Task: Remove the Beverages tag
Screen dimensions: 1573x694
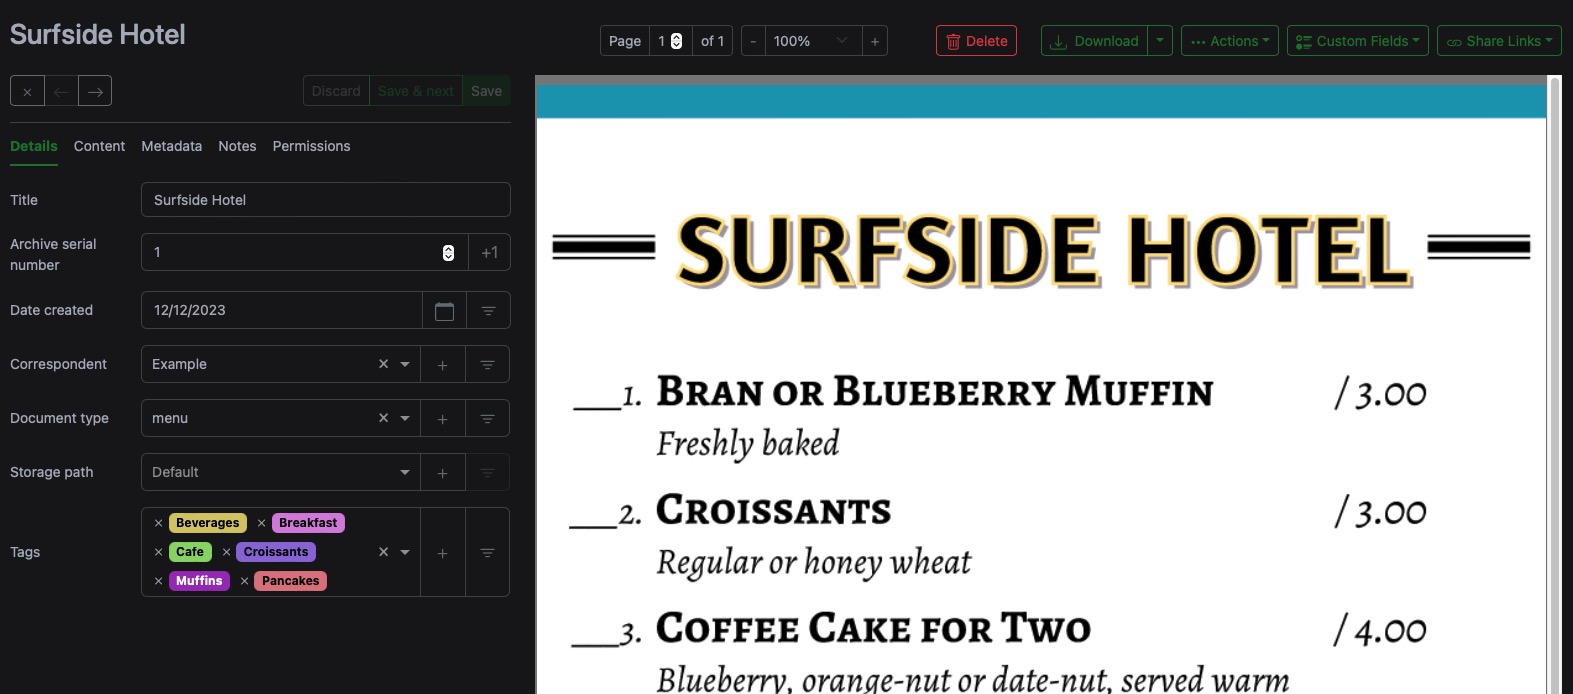Action: 158,523
